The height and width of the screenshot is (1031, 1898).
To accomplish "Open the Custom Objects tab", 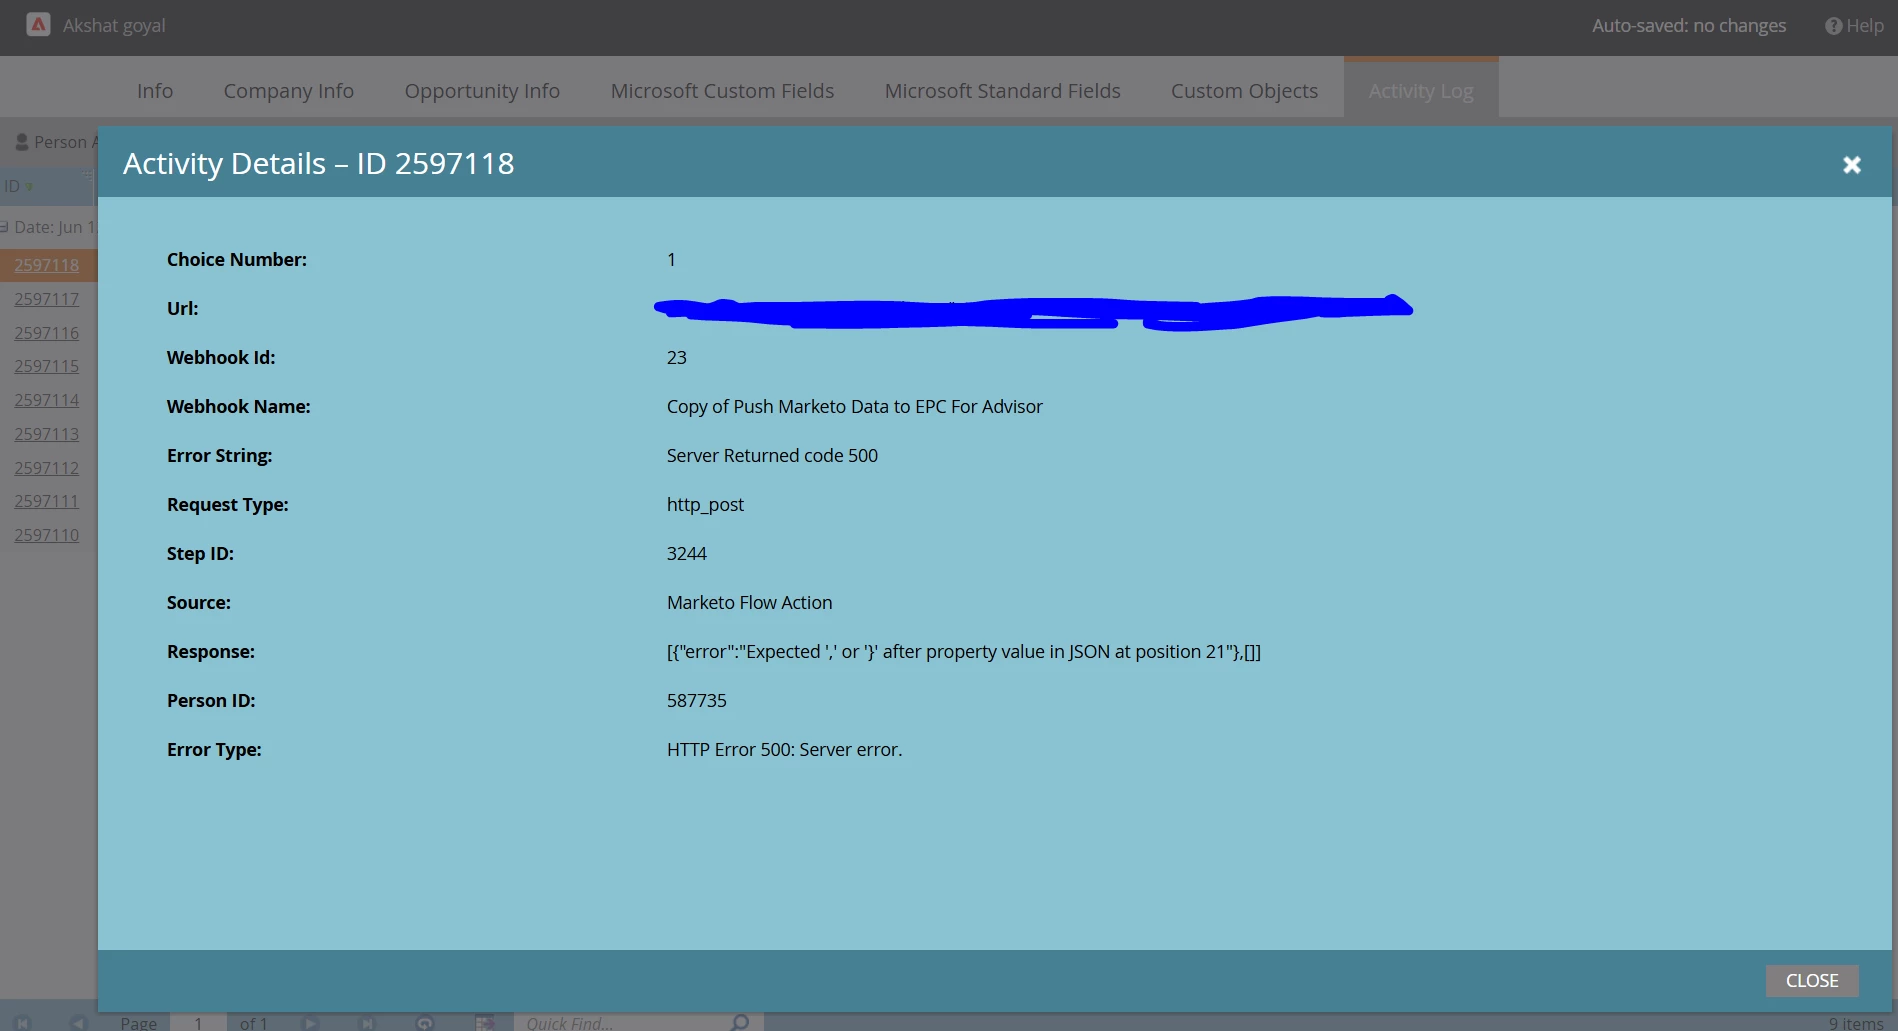I will (1245, 91).
